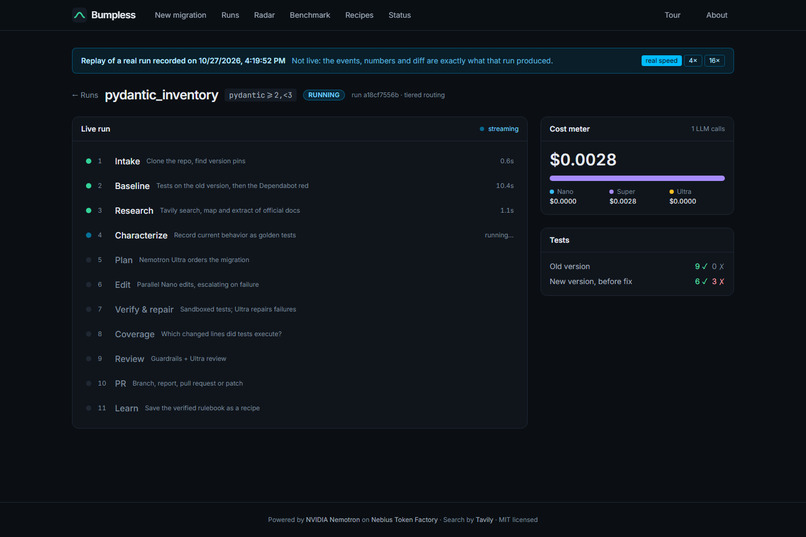Click the $0.0028 total cost value

click(x=583, y=160)
